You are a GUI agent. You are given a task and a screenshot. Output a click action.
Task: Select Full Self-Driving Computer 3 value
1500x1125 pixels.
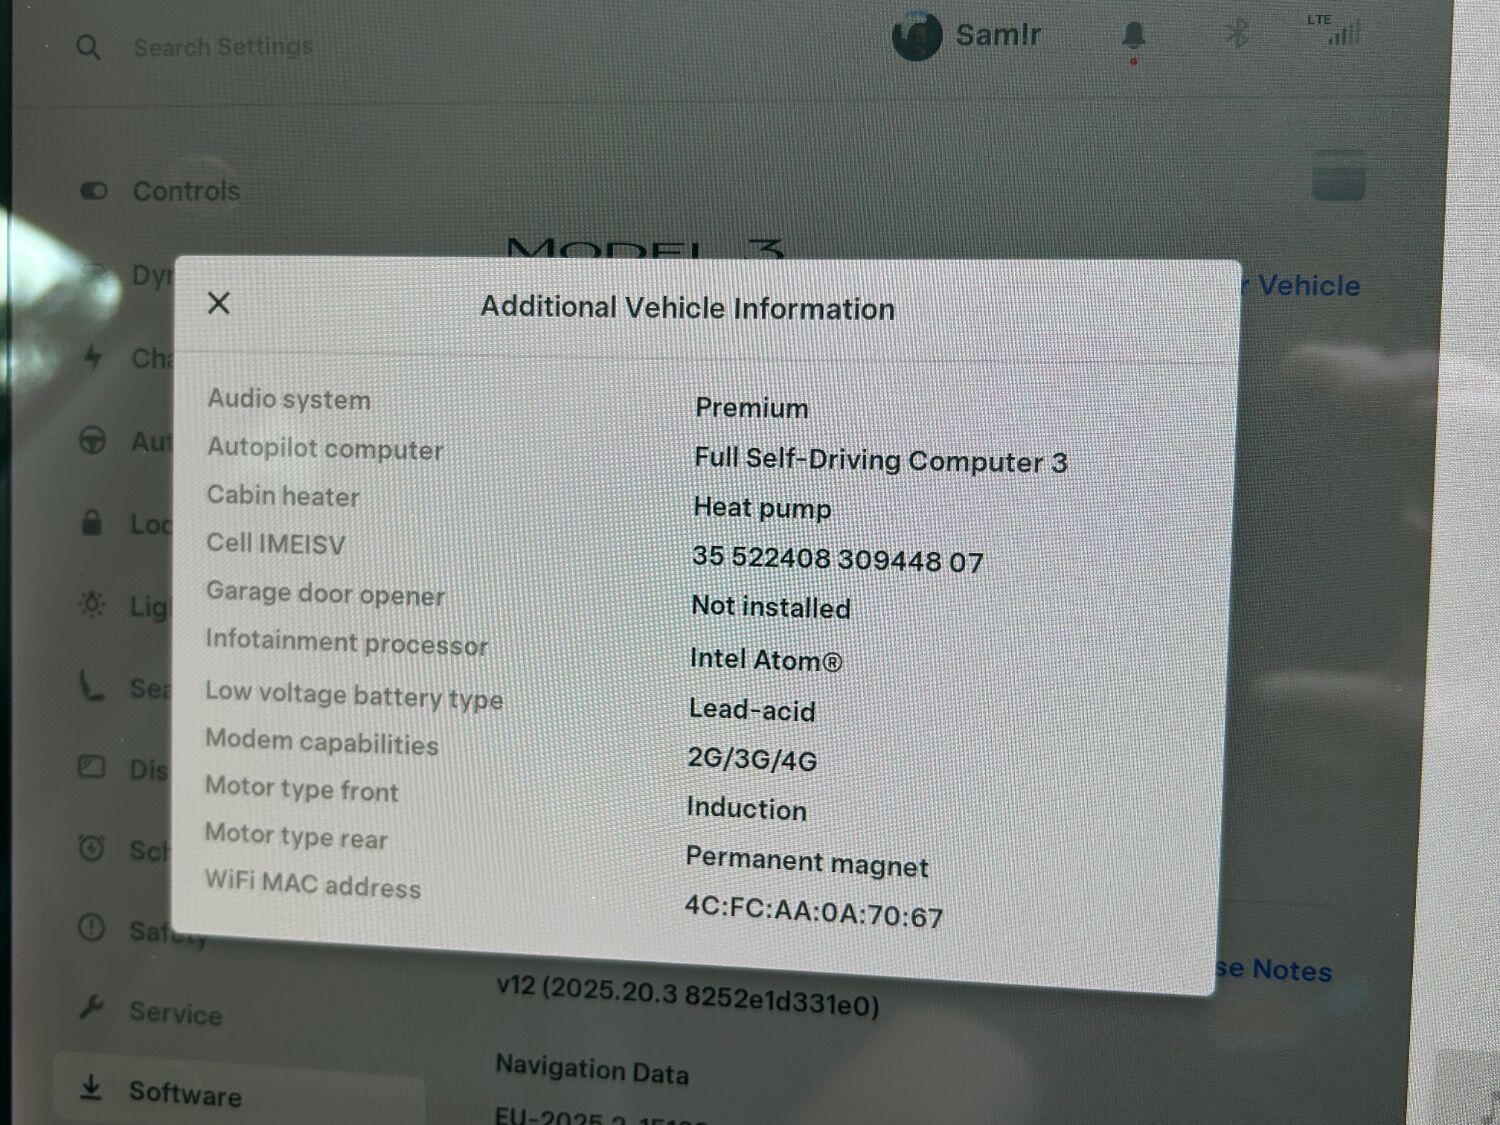point(881,460)
